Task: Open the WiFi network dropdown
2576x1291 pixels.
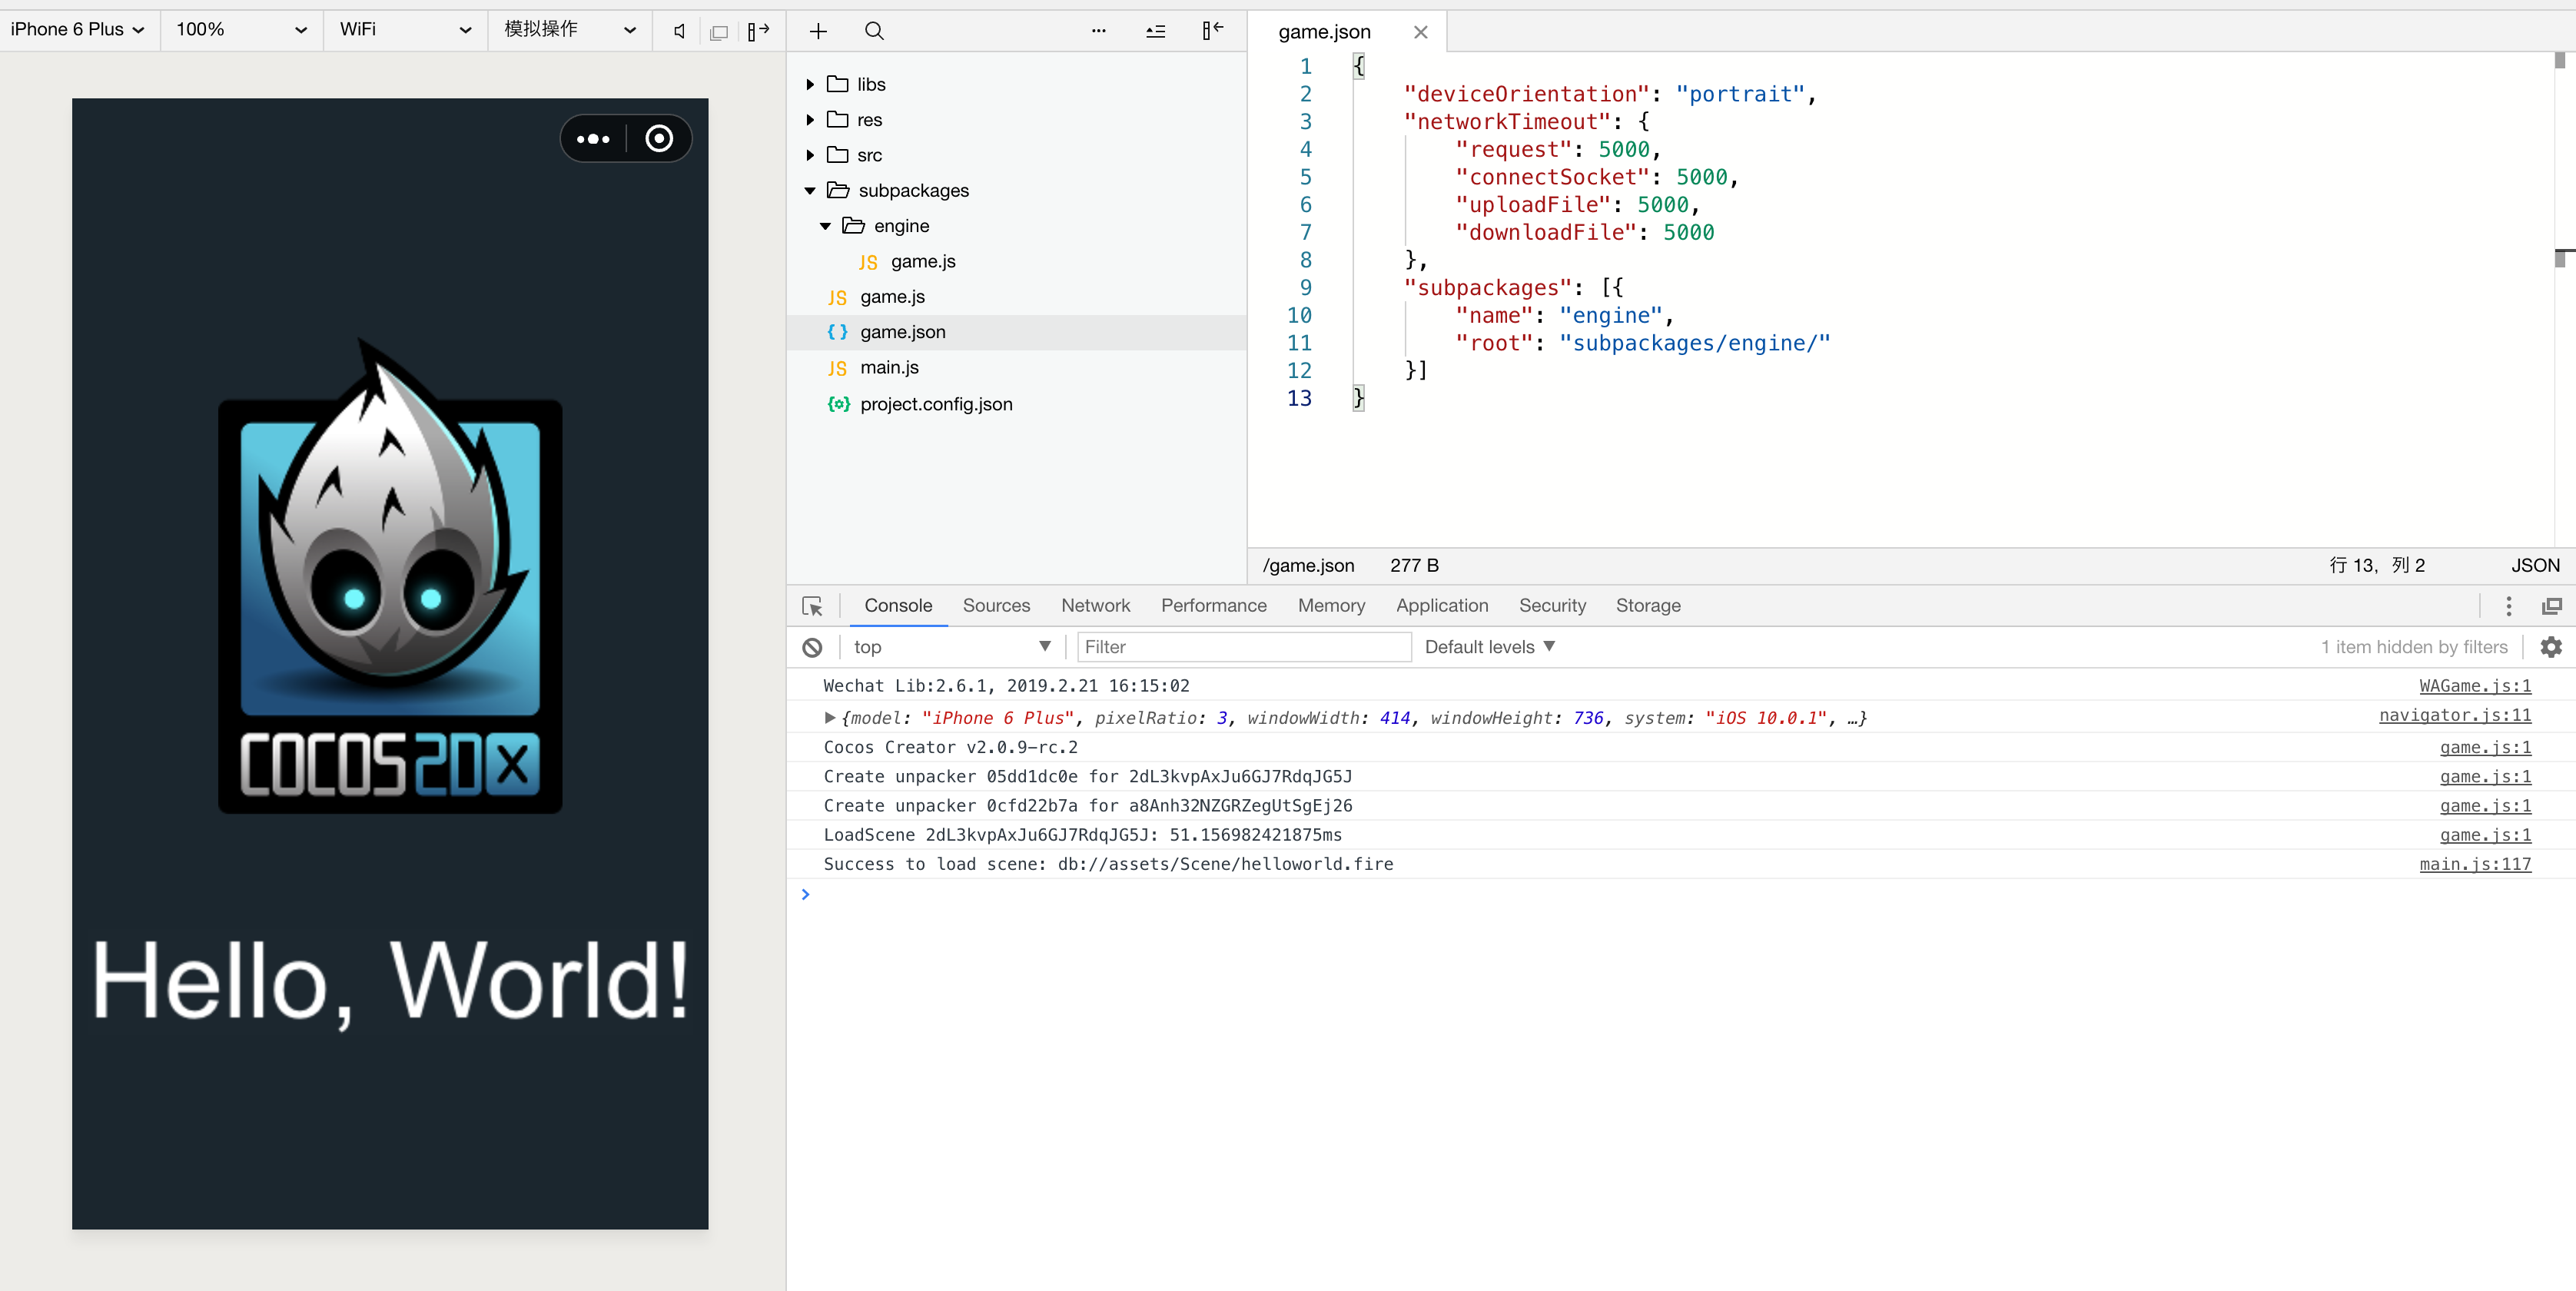Action: 404,30
